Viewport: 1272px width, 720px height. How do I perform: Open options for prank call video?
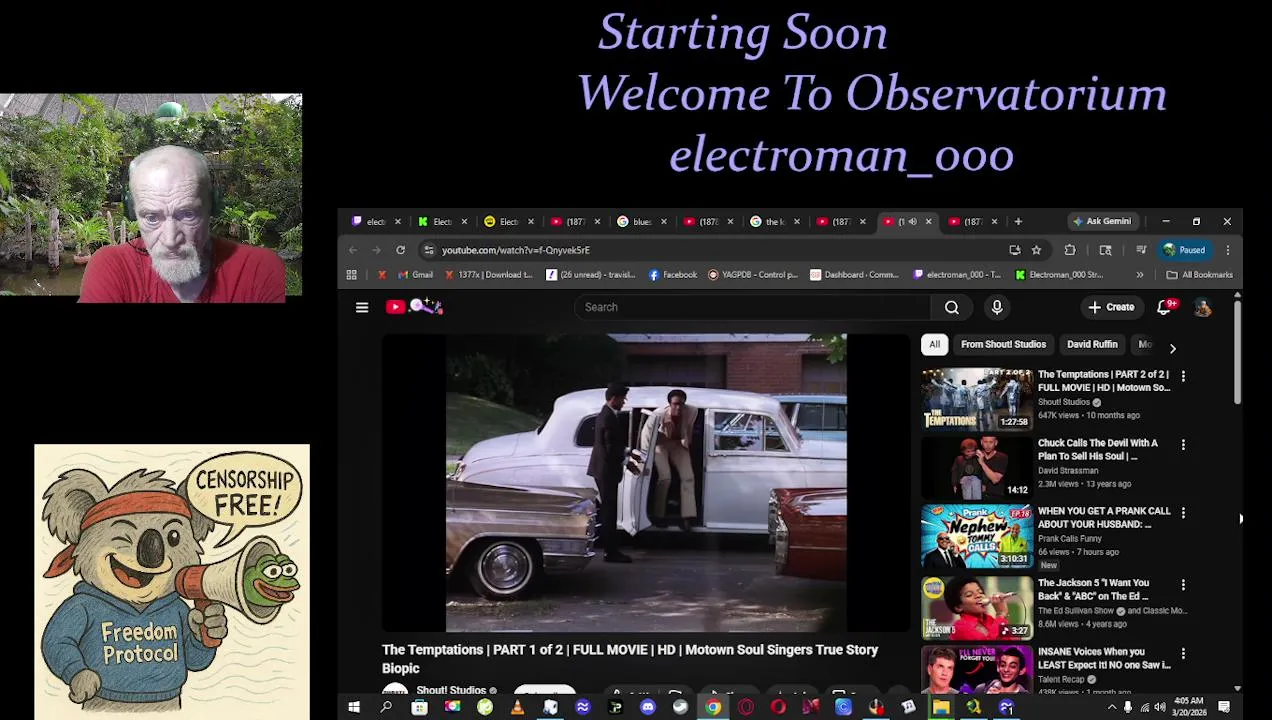coord(1183,512)
